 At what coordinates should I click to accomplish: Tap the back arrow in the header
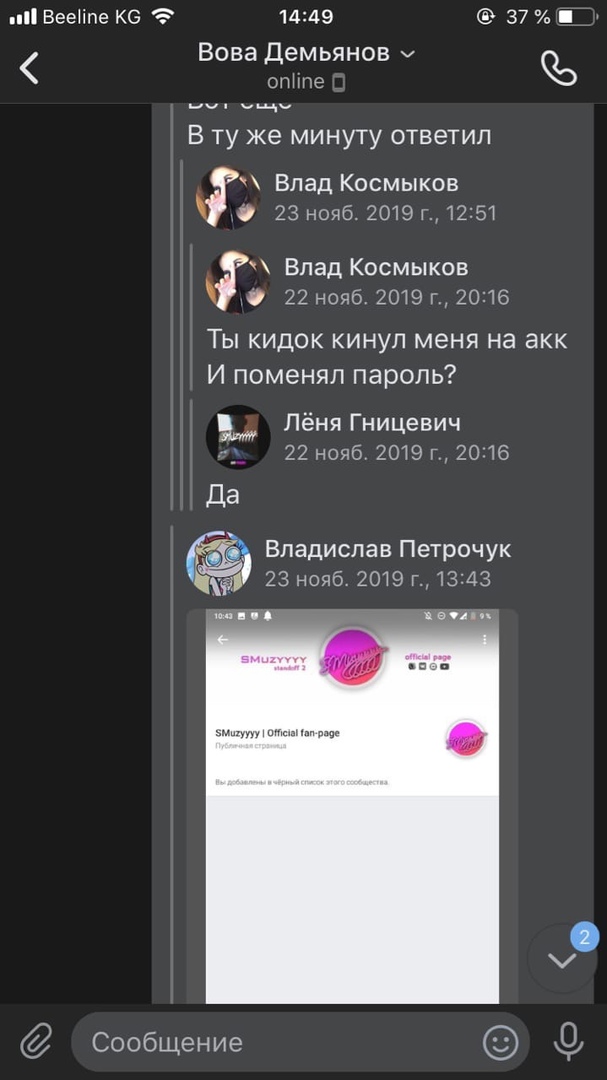(29, 68)
